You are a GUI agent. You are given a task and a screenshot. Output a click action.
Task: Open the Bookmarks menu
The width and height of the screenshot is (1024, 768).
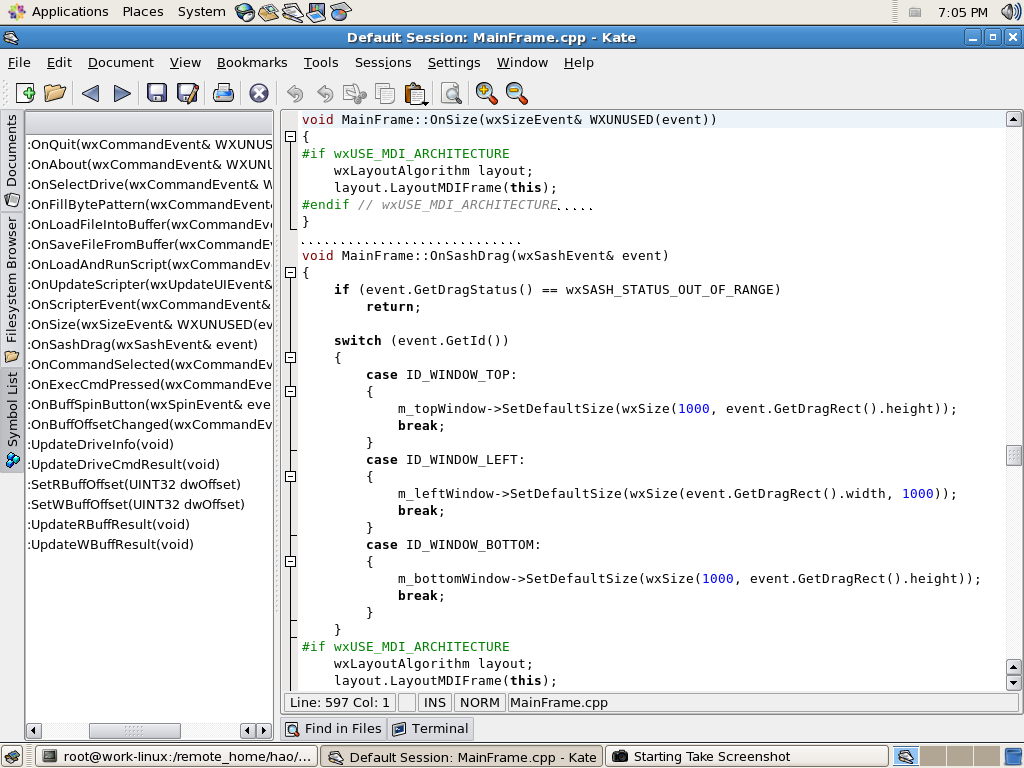[251, 63]
